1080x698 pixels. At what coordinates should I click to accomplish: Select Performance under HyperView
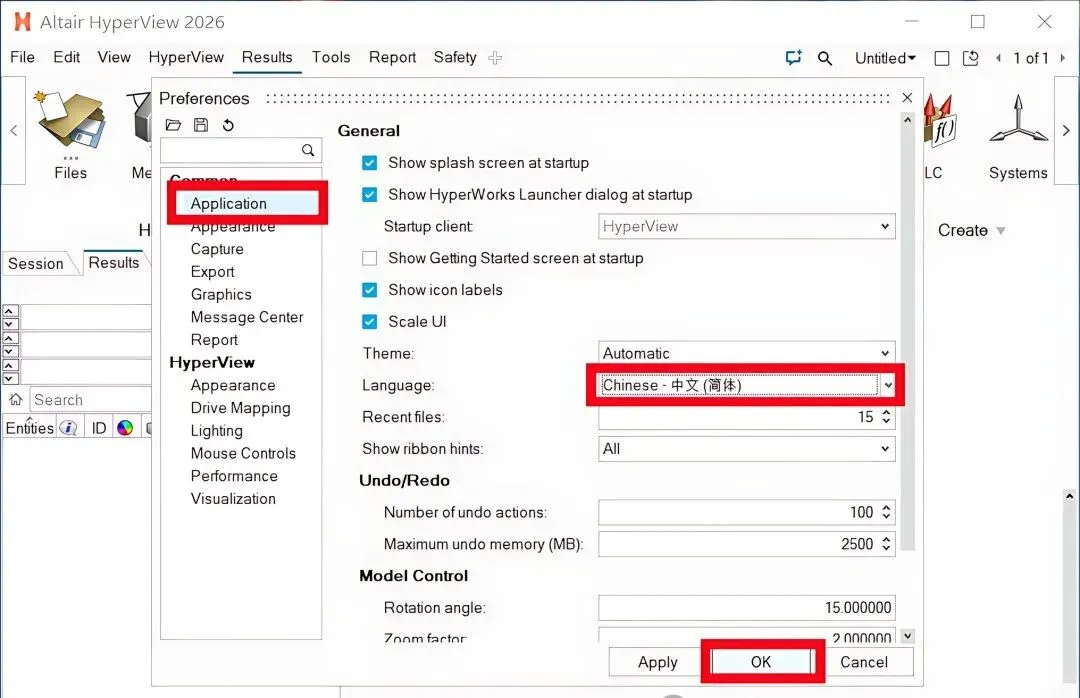click(x=234, y=476)
